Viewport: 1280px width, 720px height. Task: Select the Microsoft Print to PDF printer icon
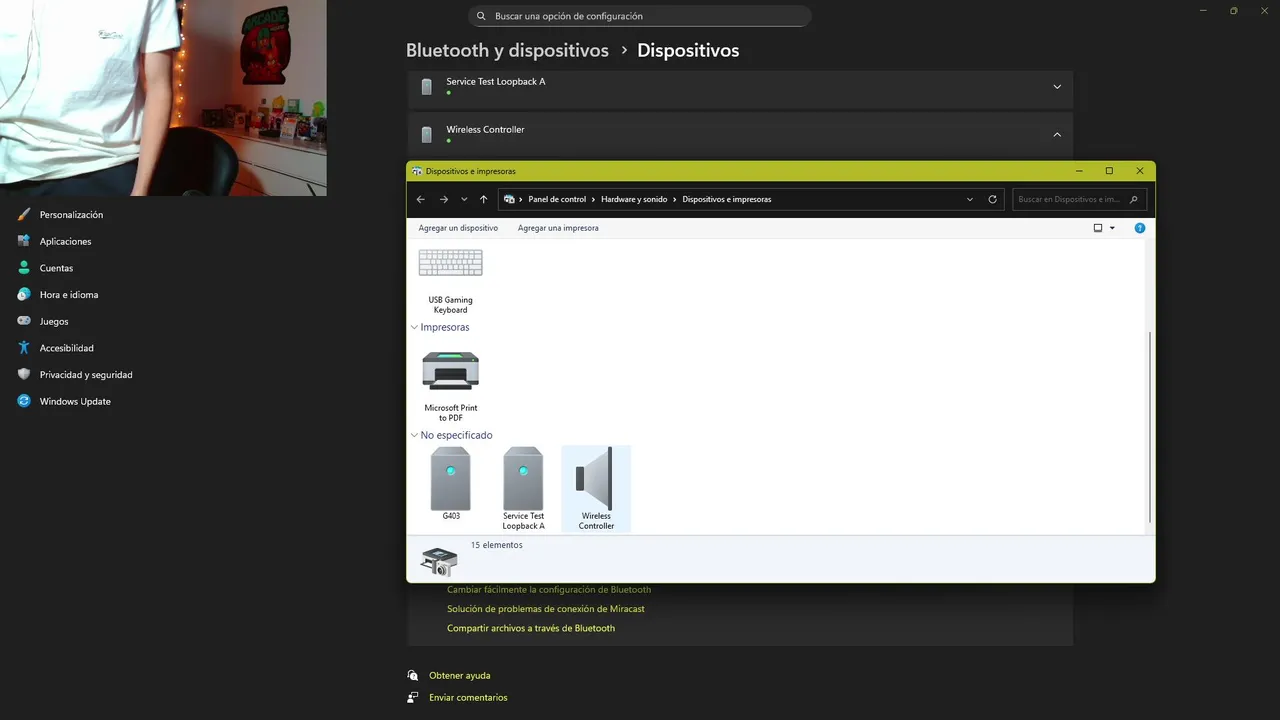pyautogui.click(x=450, y=371)
